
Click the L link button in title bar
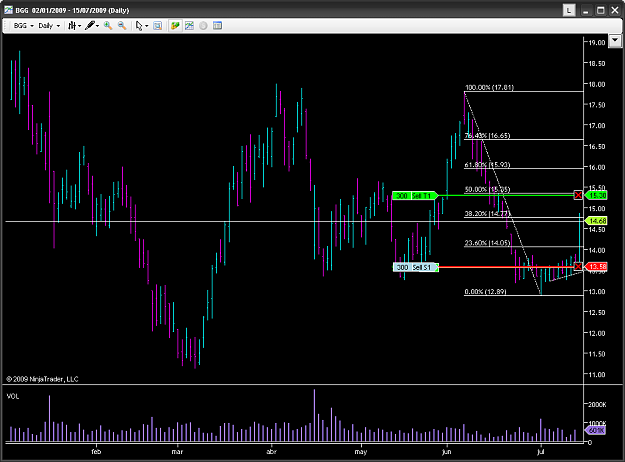point(569,10)
